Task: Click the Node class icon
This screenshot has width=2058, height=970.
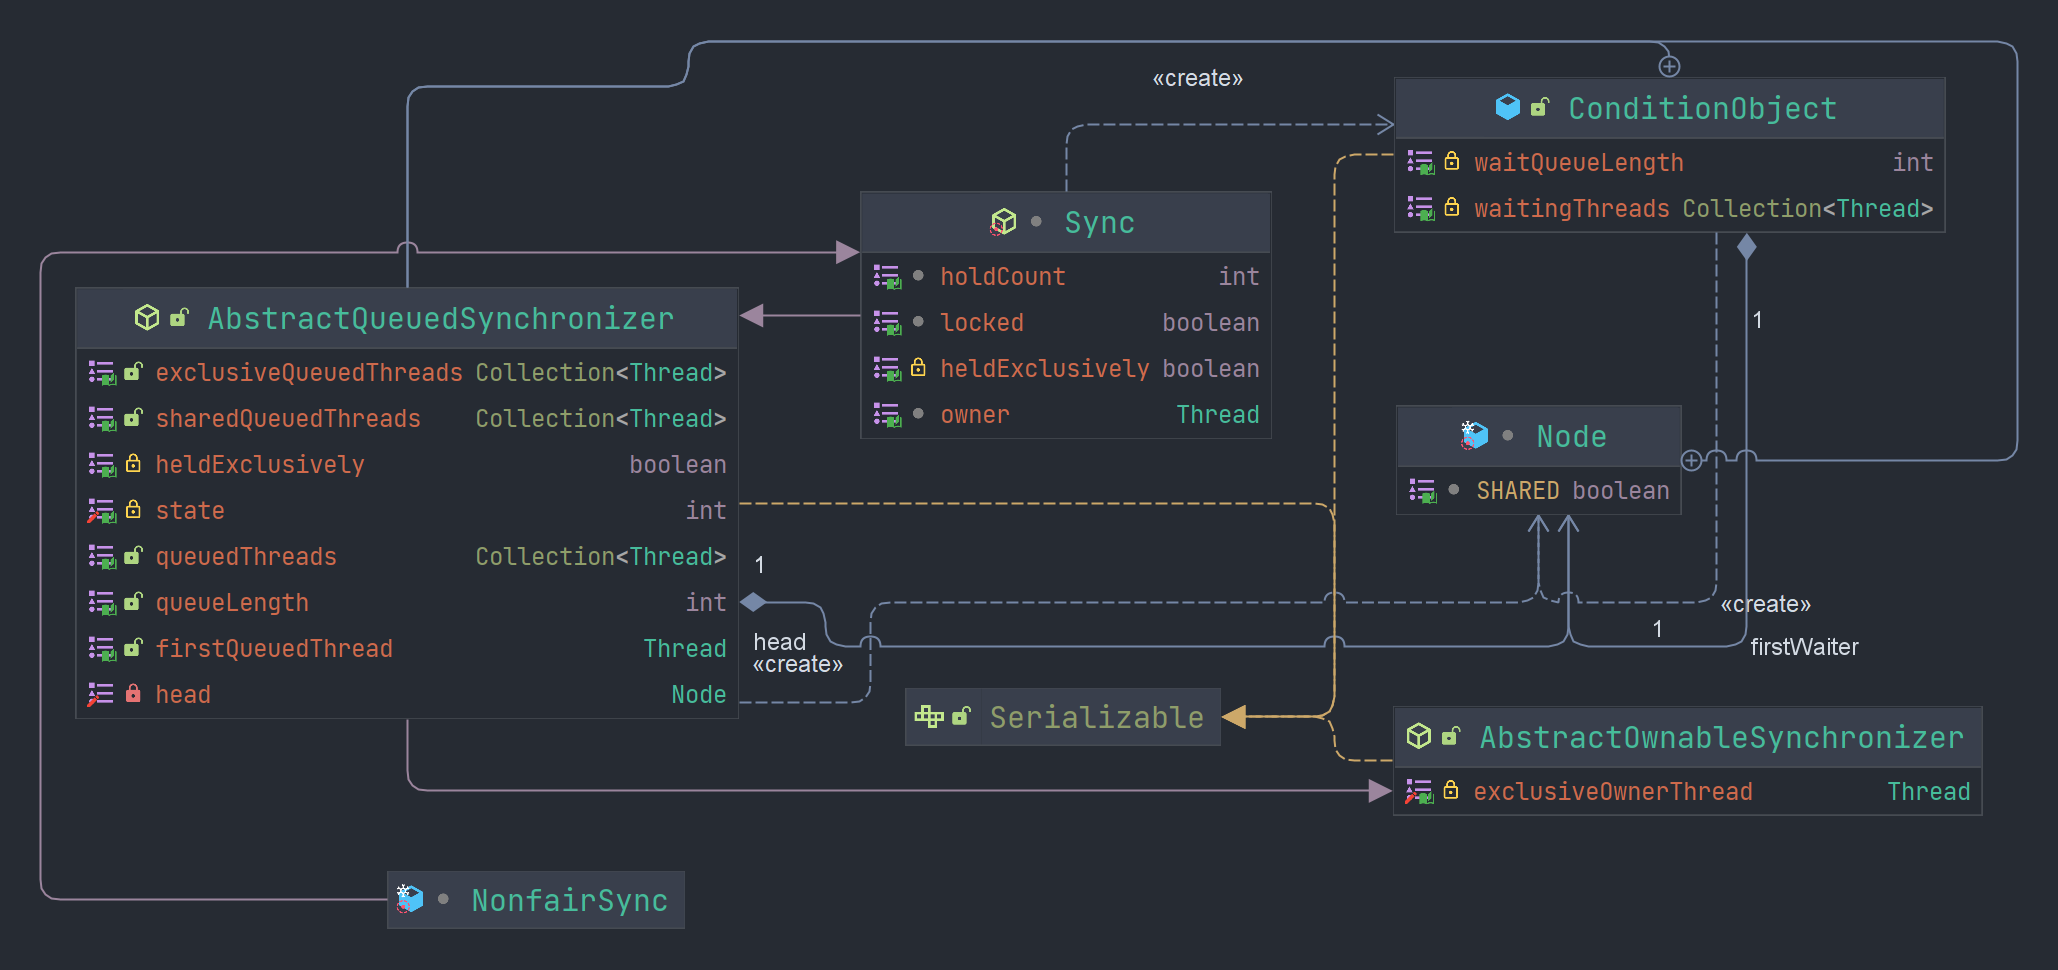Action: (x=1474, y=436)
